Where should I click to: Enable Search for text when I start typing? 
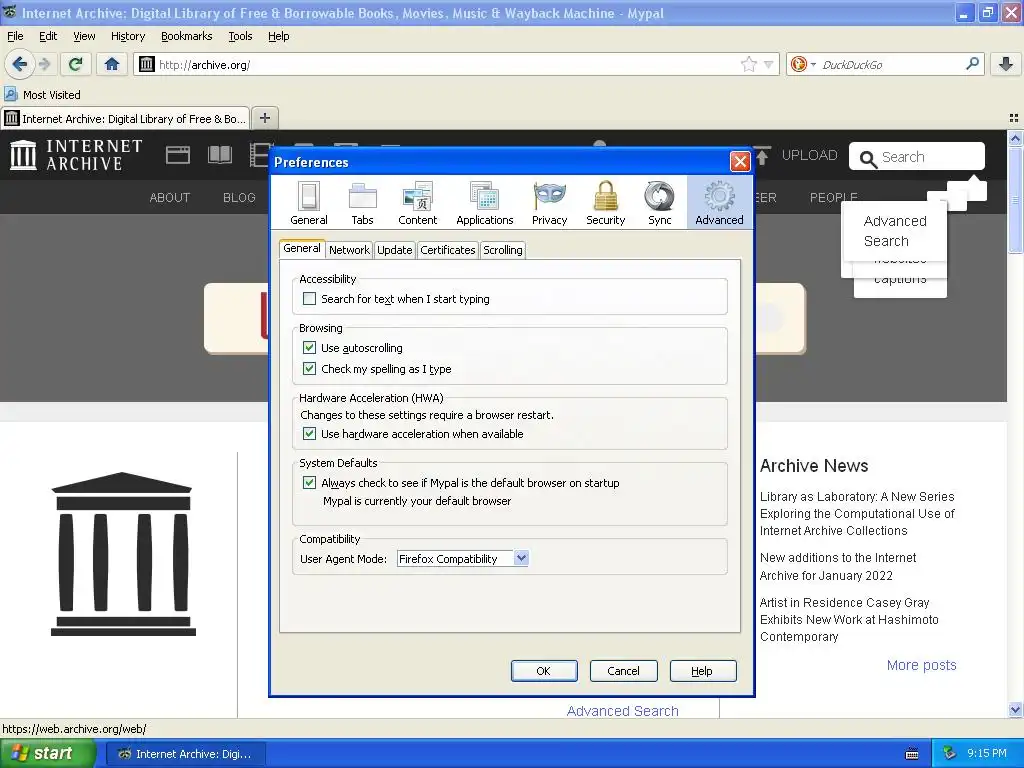(310, 298)
